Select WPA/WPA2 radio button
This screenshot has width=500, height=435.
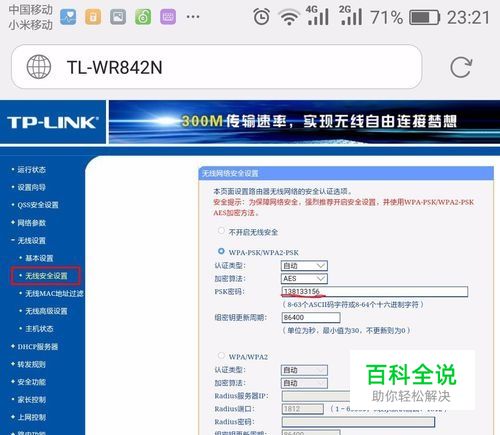(x=221, y=356)
